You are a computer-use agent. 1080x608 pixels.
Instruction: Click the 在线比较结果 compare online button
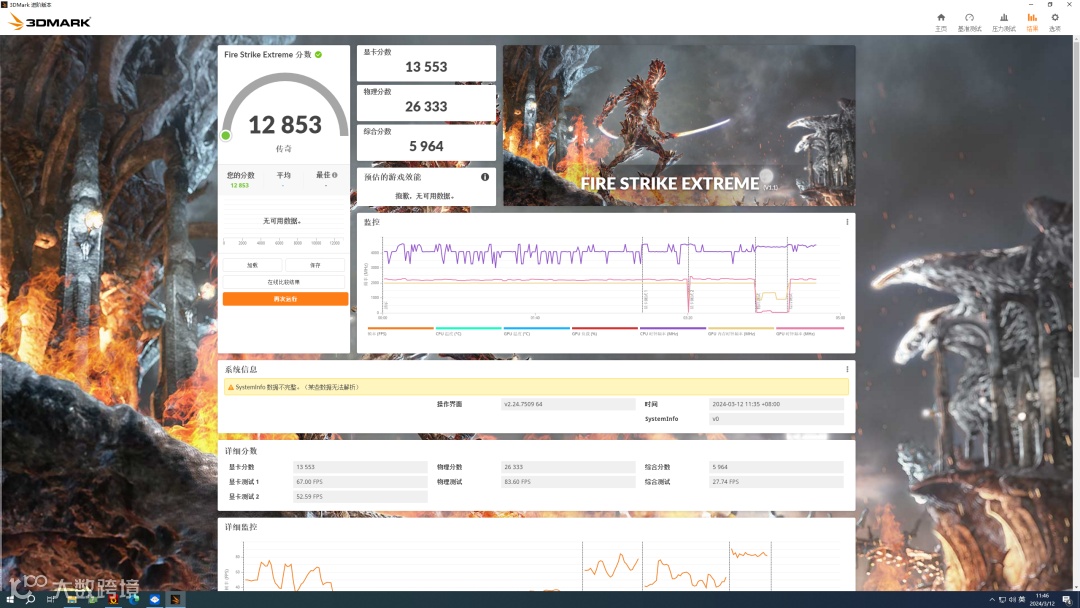[284, 282]
